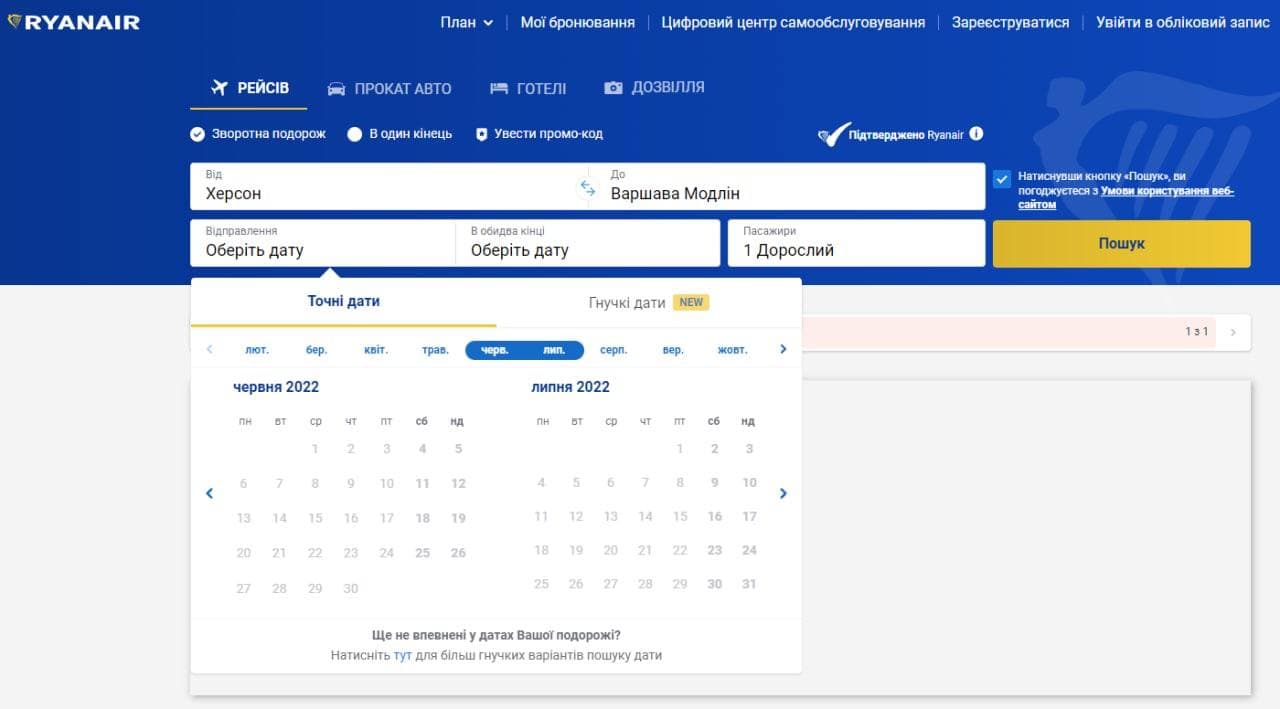Image resolution: width=1280 pixels, height=709 pixels.
Task: Expand the План dropdown menu
Action: click(x=467, y=22)
